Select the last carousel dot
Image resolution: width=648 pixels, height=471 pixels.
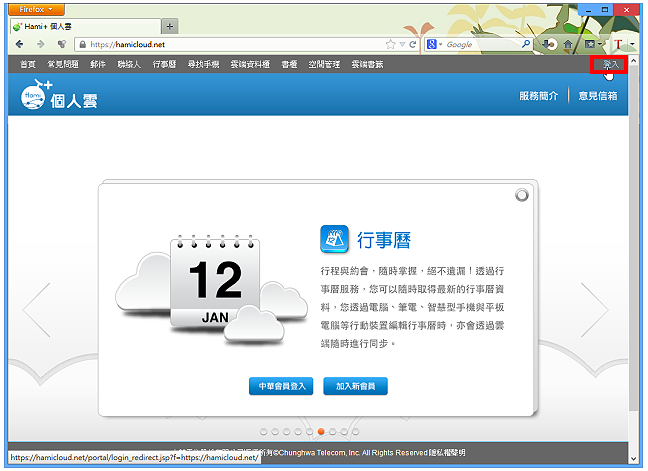pos(355,432)
